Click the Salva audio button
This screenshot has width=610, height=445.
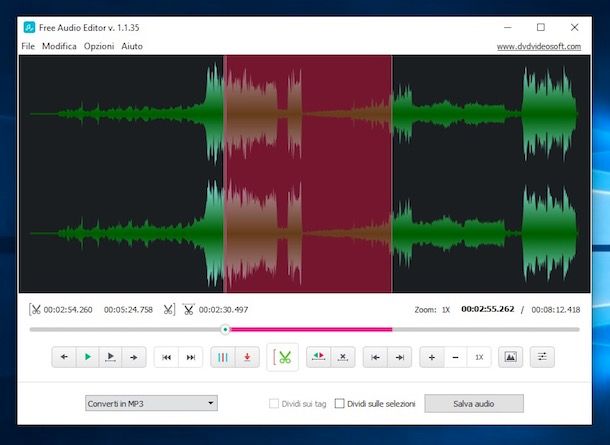[x=474, y=403]
